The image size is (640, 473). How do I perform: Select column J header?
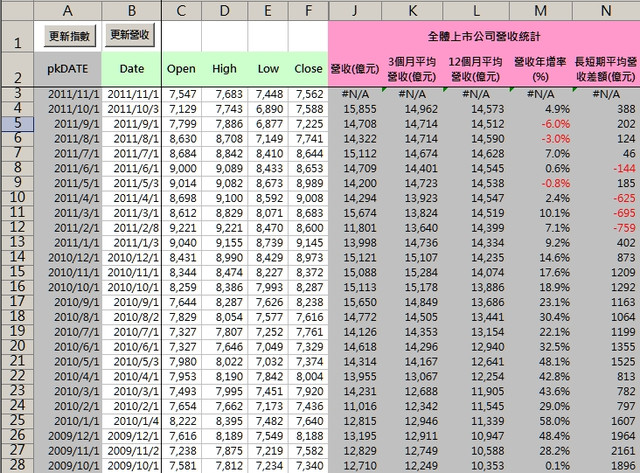[x=355, y=10]
